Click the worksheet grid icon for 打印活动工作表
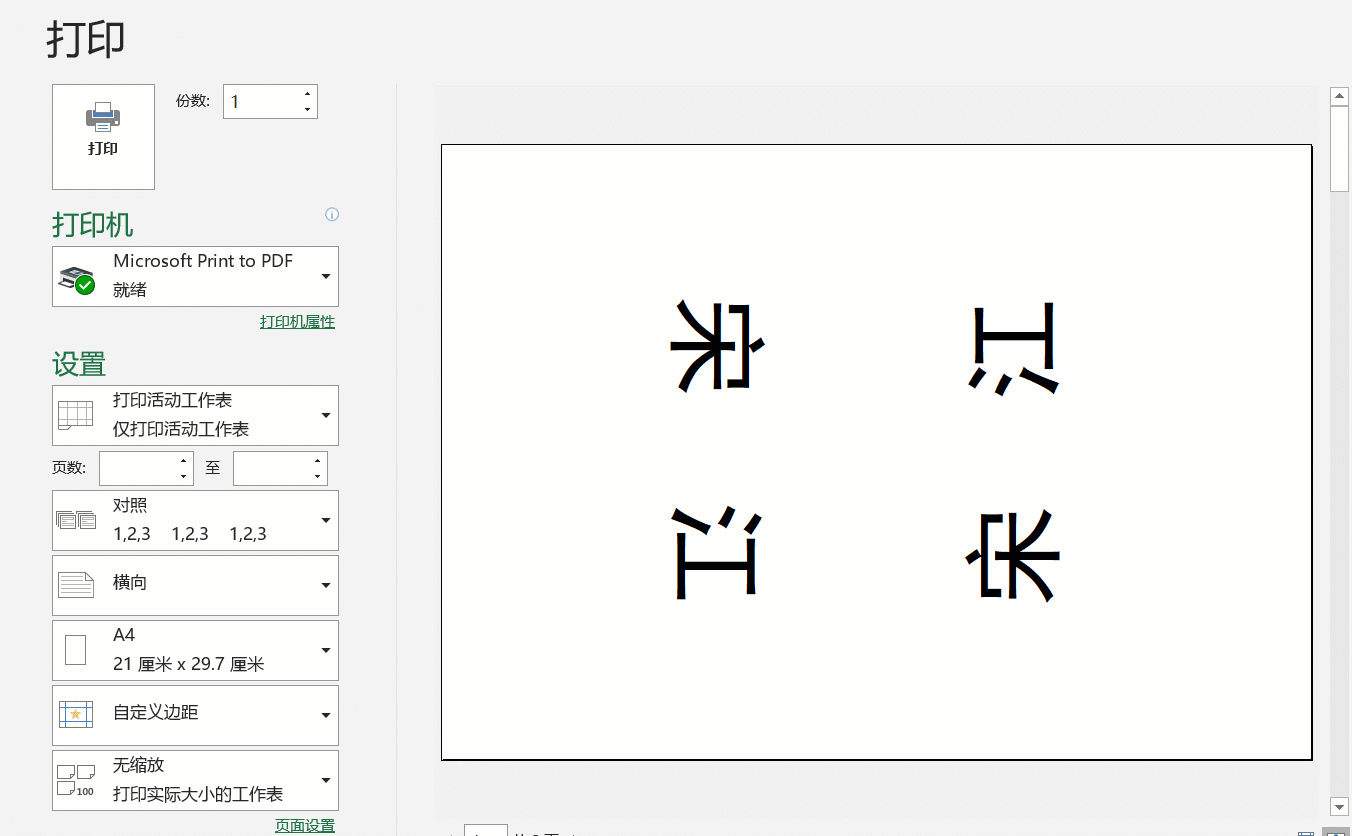 pyautogui.click(x=75, y=415)
